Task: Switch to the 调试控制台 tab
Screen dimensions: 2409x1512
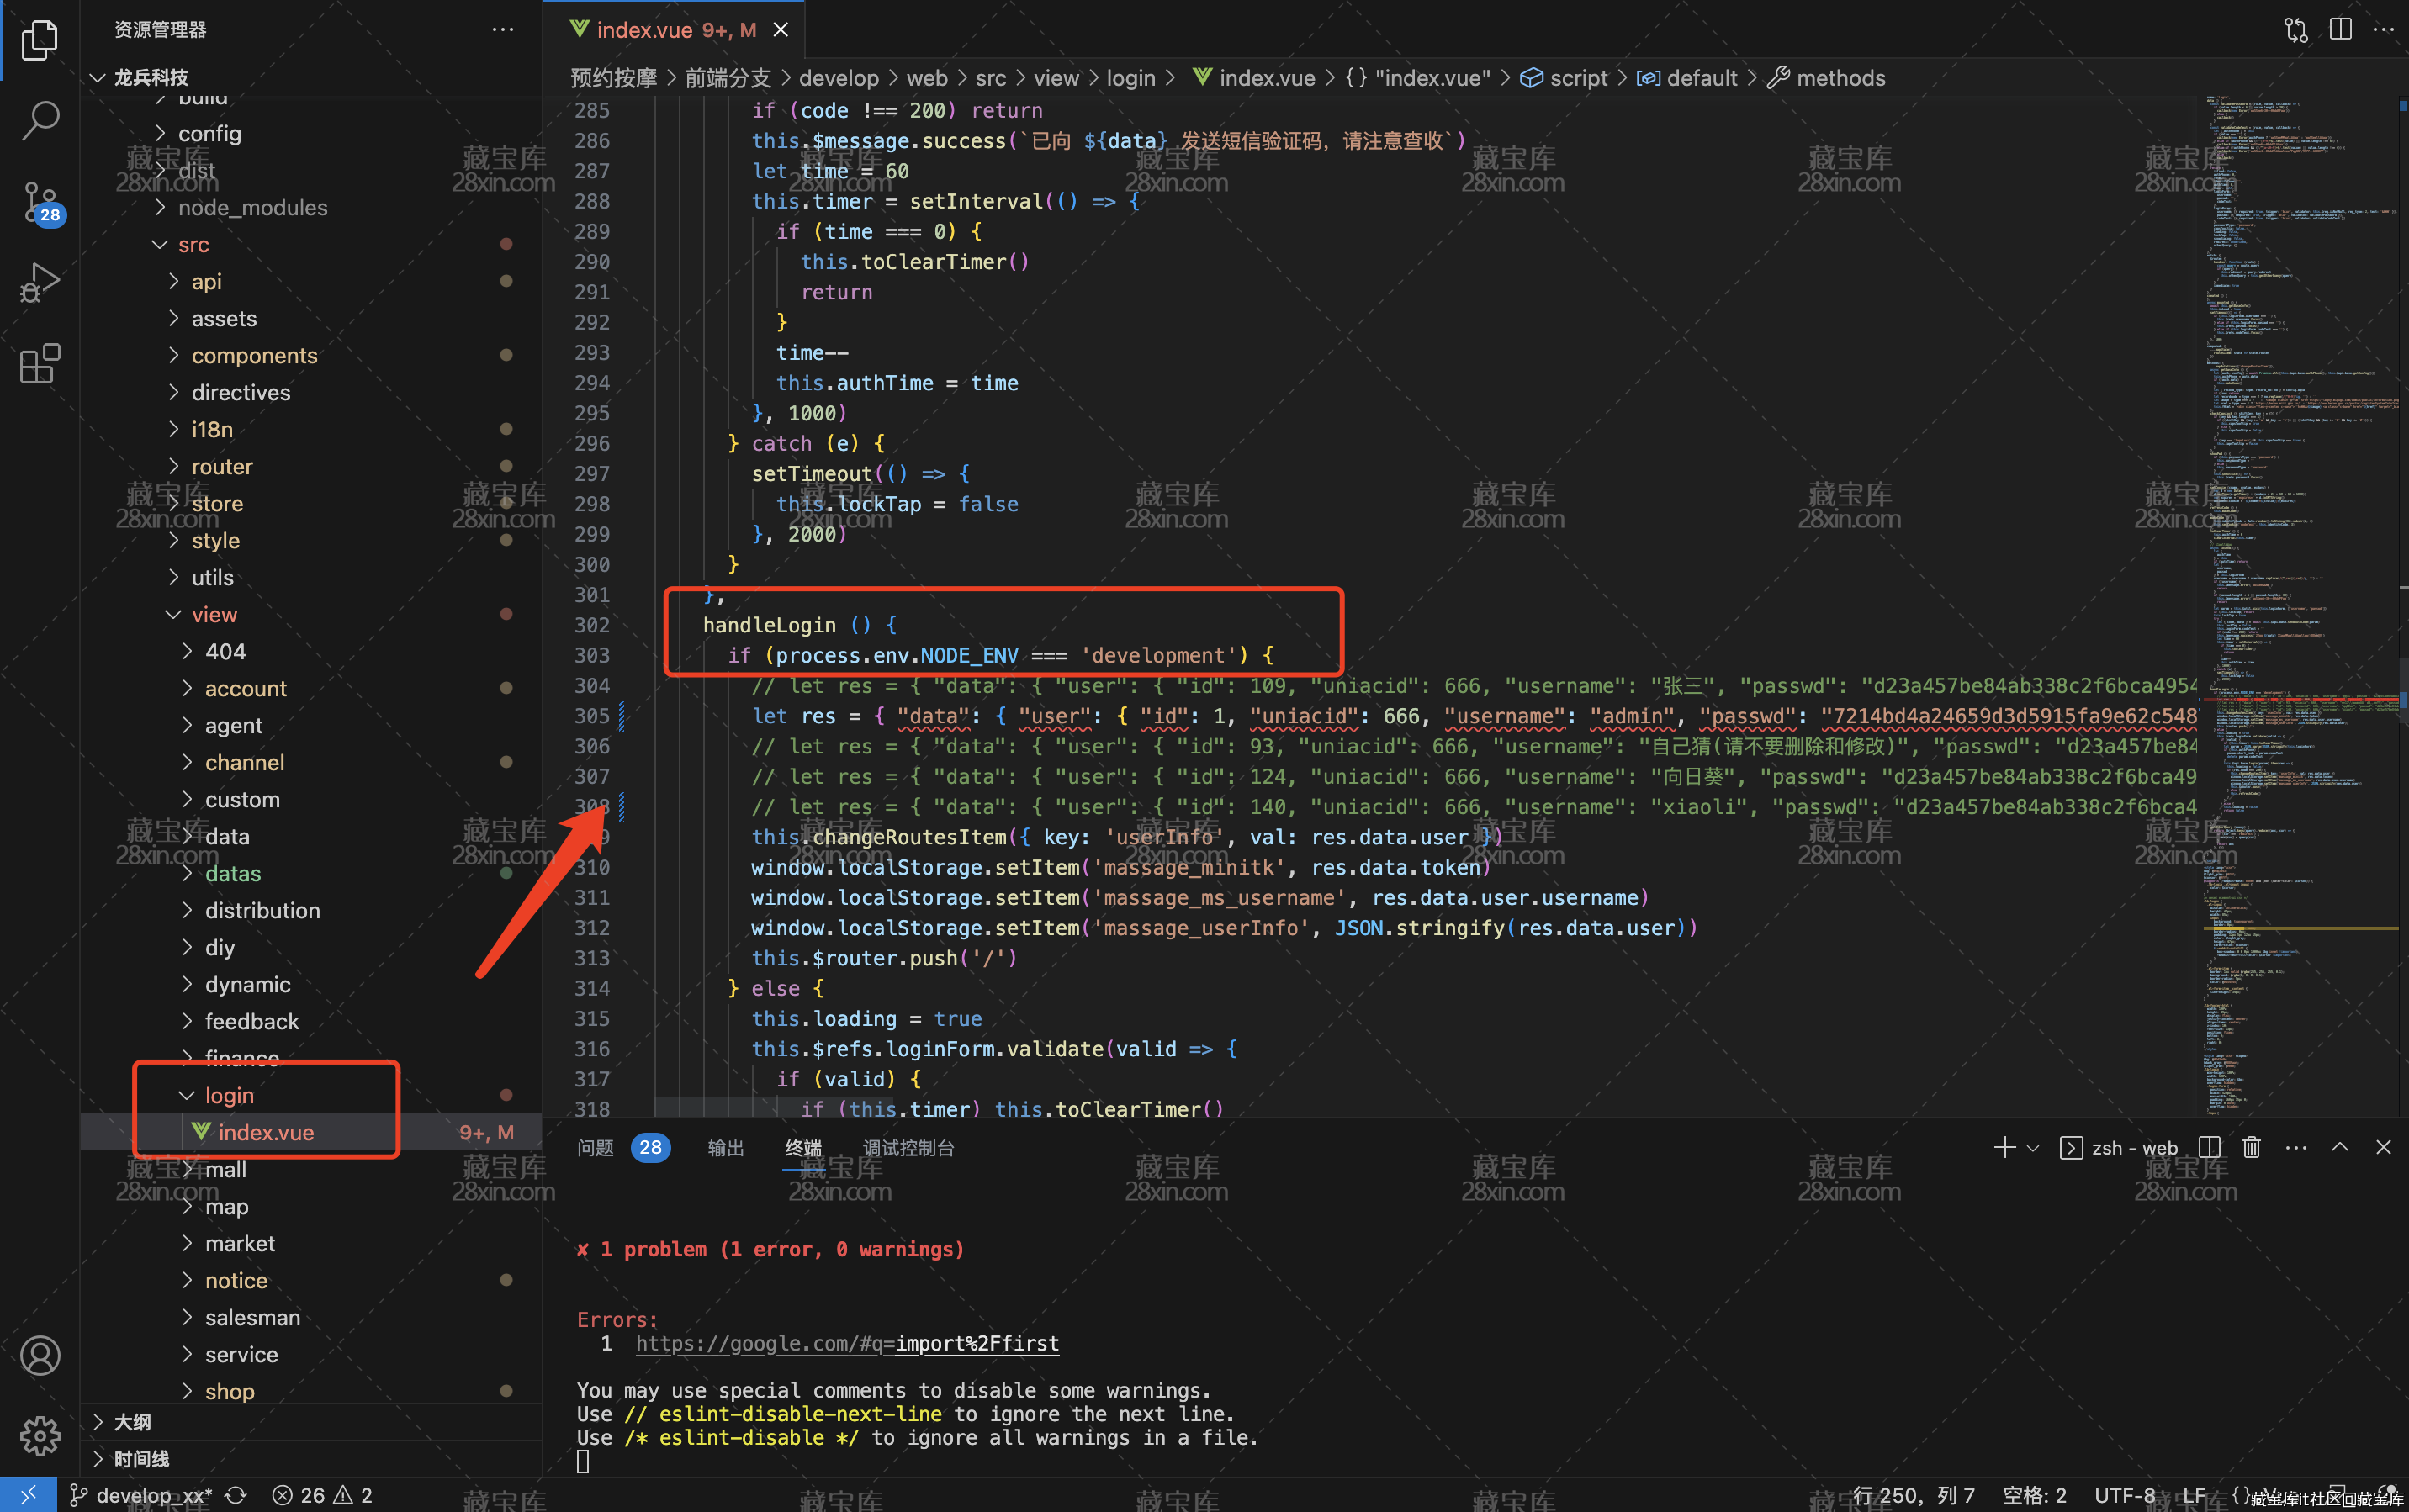Action: [x=908, y=1147]
